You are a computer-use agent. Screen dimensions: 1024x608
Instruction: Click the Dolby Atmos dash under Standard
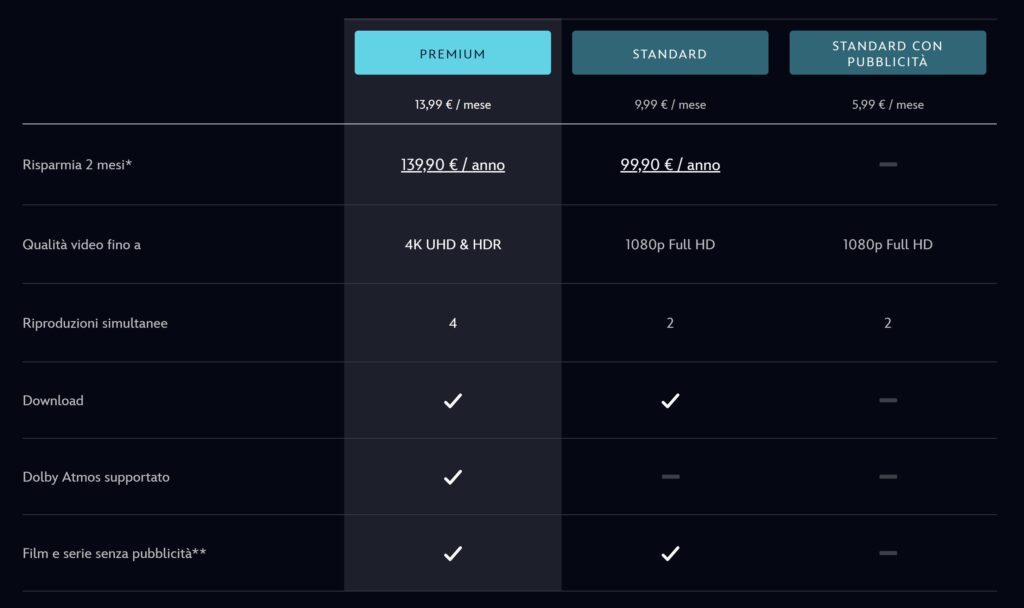[x=670, y=477]
